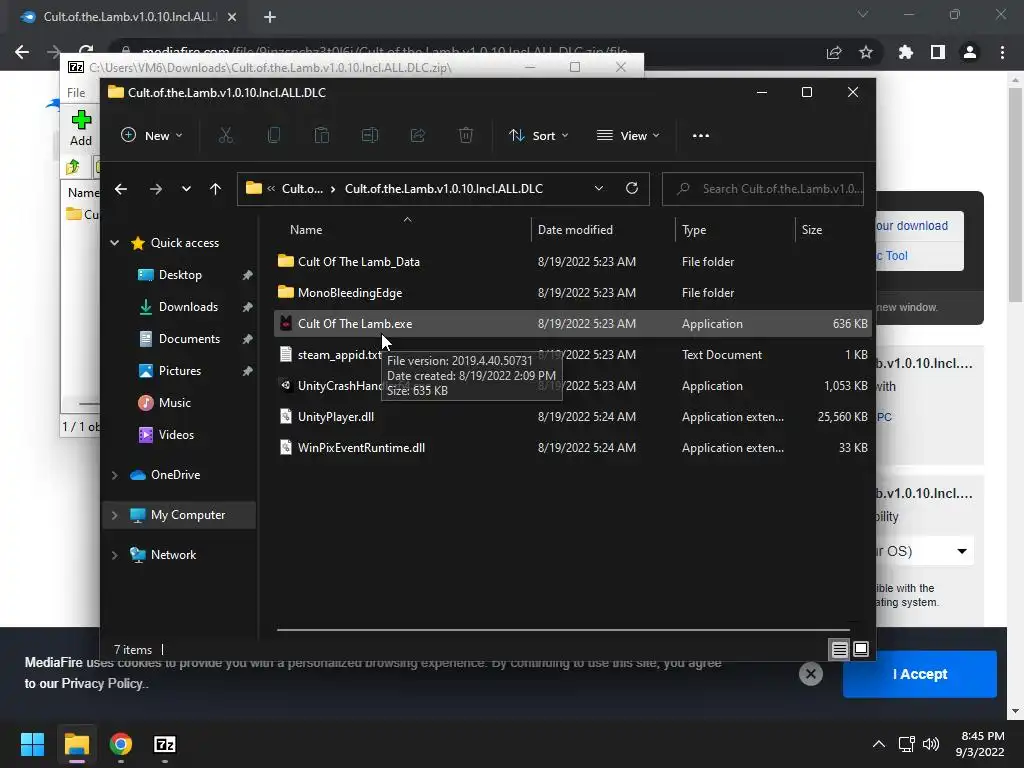Select the WinPixEventRuntime.dll file
The height and width of the screenshot is (768, 1024).
(x=573, y=447)
